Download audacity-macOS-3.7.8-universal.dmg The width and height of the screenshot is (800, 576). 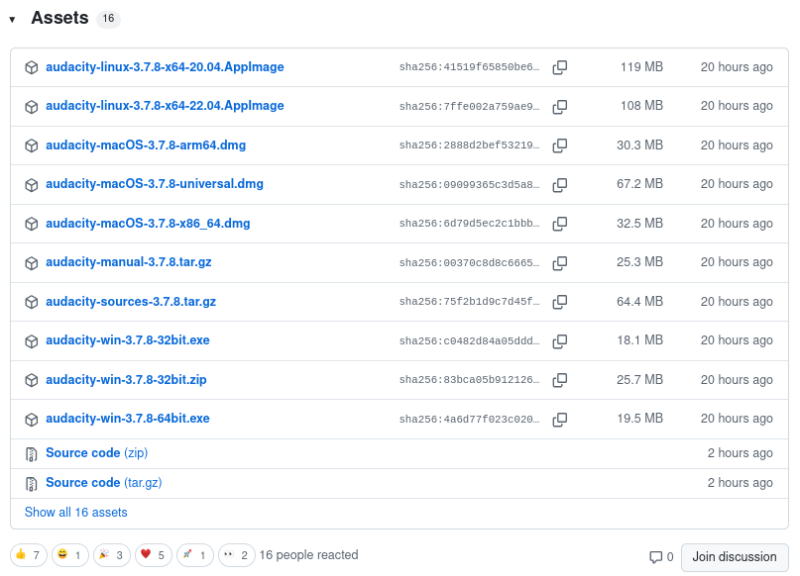pos(155,184)
